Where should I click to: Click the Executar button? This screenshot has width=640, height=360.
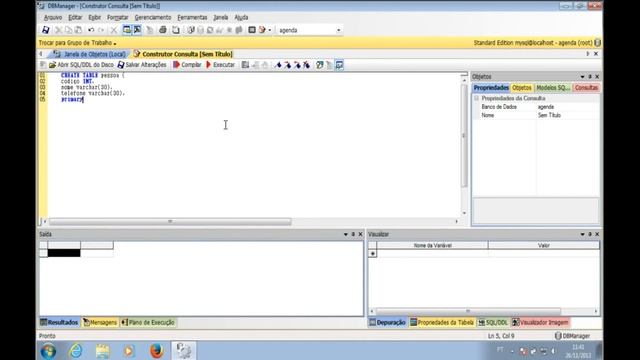[221, 65]
